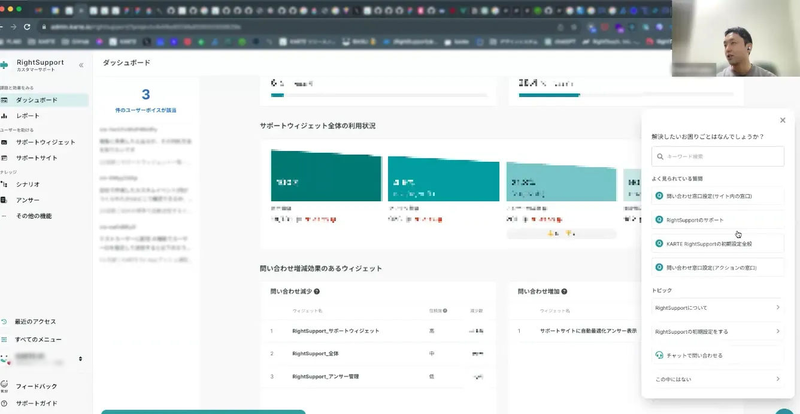
Task: Click the RightSupport logo icon
Action: pyautogui.click(x=4, y=65)
